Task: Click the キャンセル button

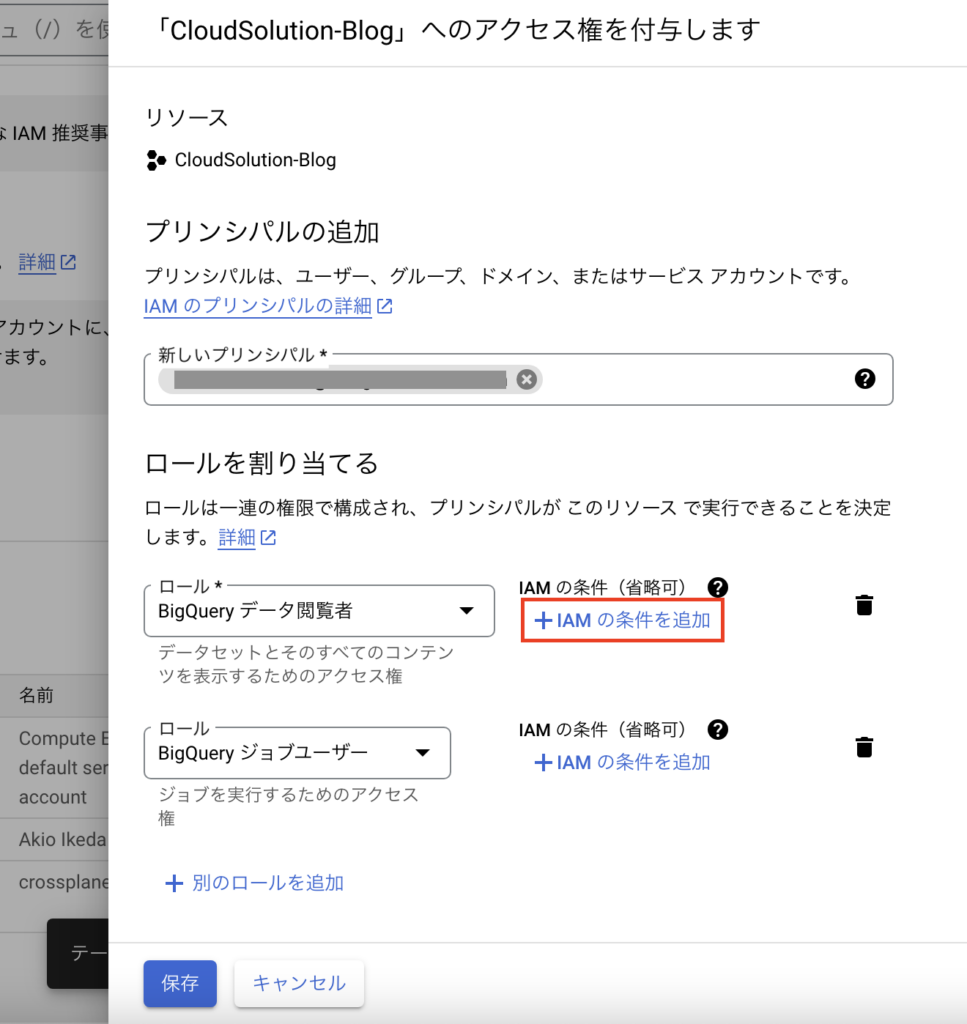Action: pos(299,984)
